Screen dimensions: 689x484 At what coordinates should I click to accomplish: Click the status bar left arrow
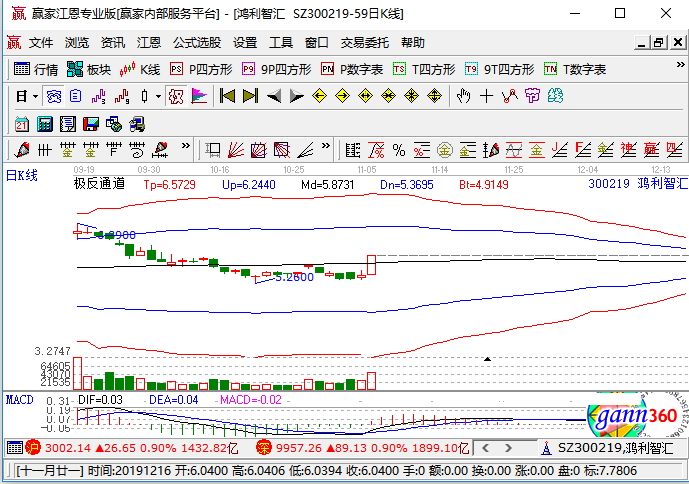click(x=486, y=448)
